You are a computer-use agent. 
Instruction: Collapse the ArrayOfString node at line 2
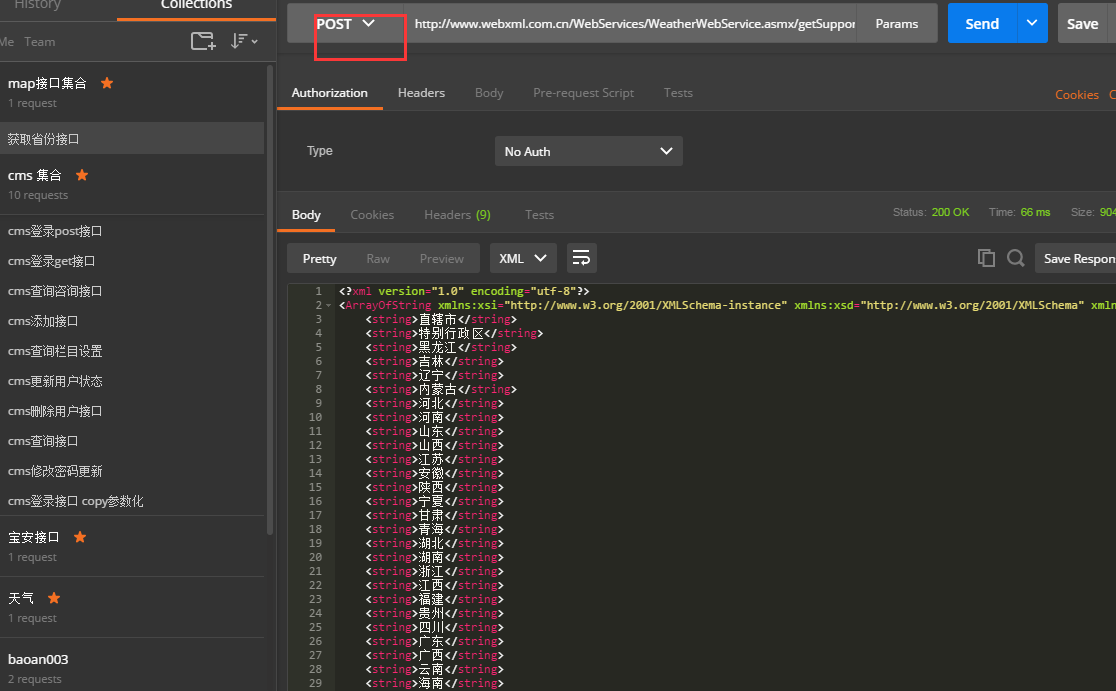point(328,305)
